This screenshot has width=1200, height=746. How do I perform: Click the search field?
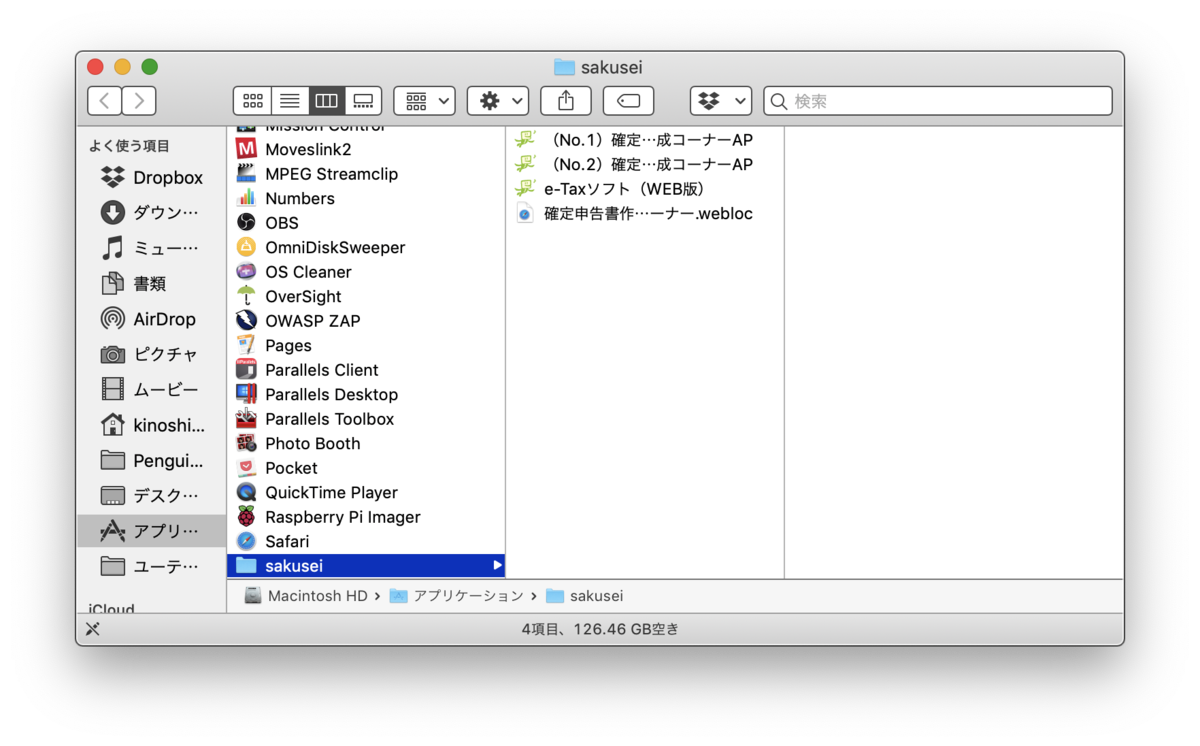coord(938,101)
